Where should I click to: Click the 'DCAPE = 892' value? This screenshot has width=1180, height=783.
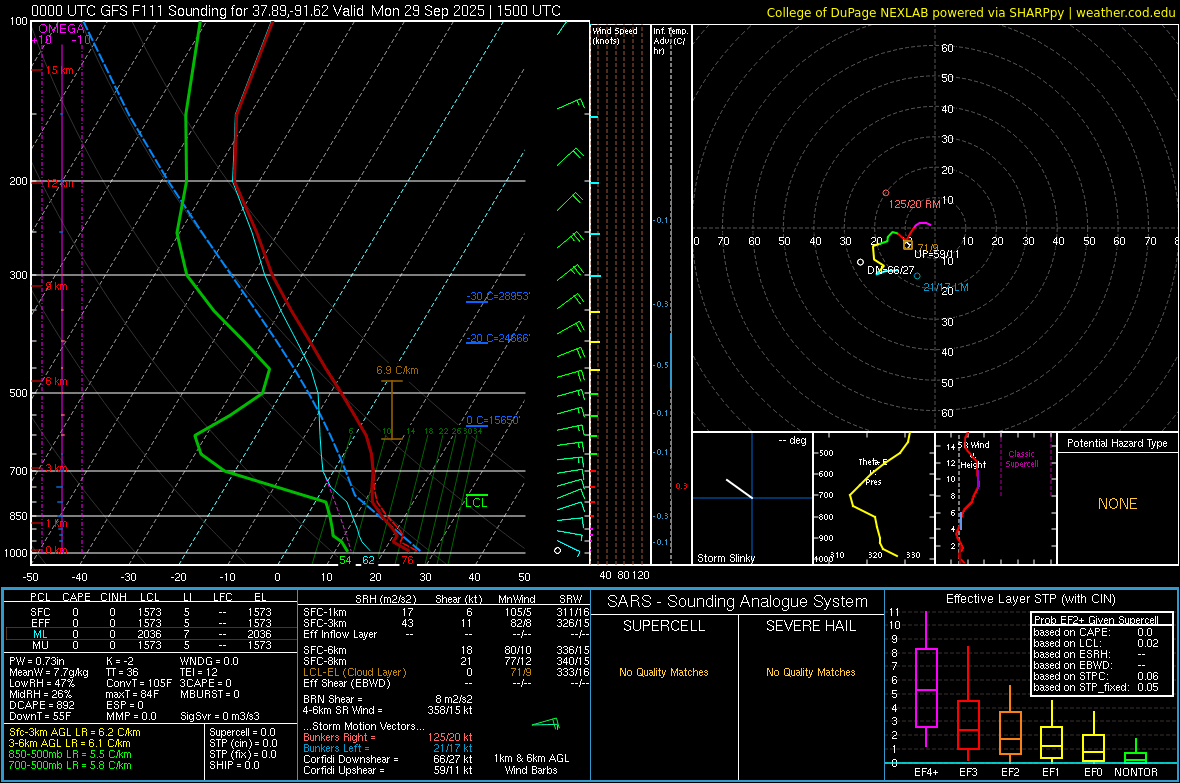click(41, 705)
